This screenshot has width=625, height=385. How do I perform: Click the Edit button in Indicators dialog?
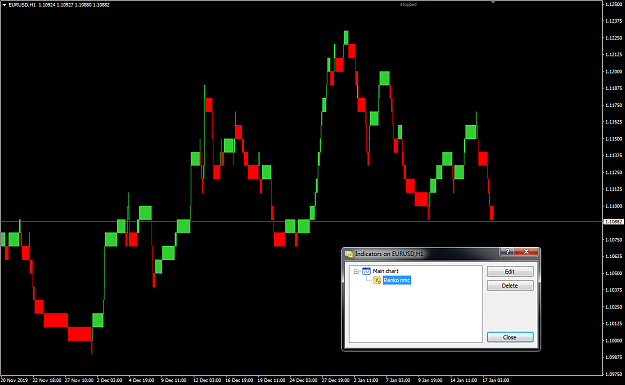510,271
